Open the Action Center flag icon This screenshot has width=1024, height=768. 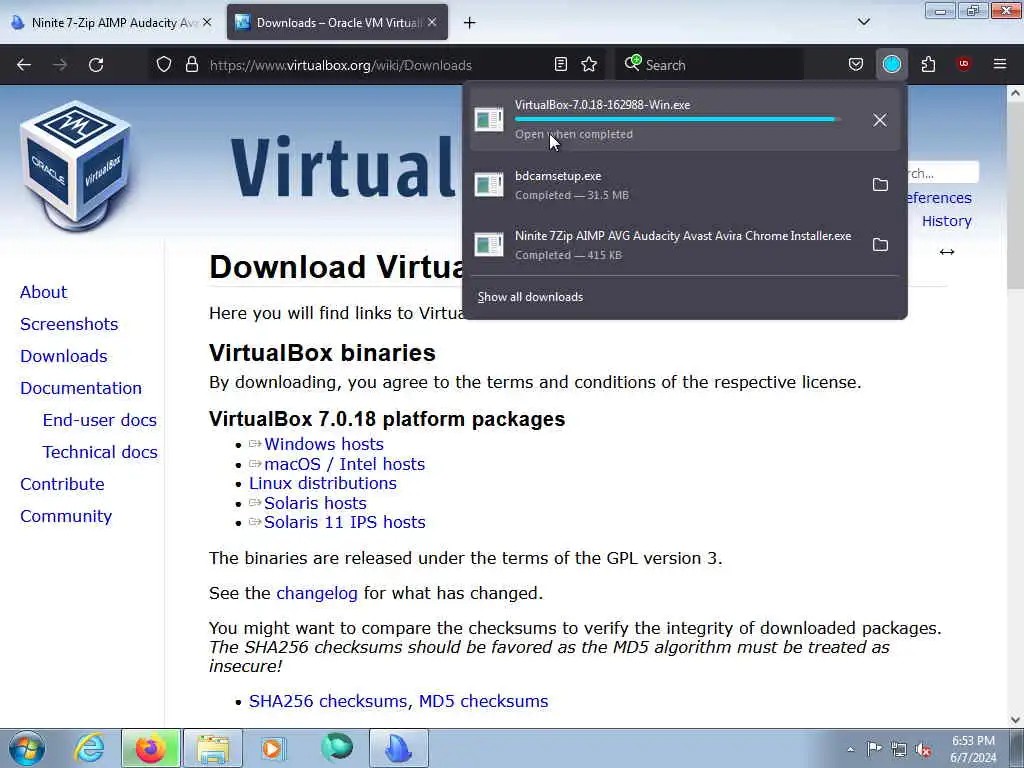874,749
